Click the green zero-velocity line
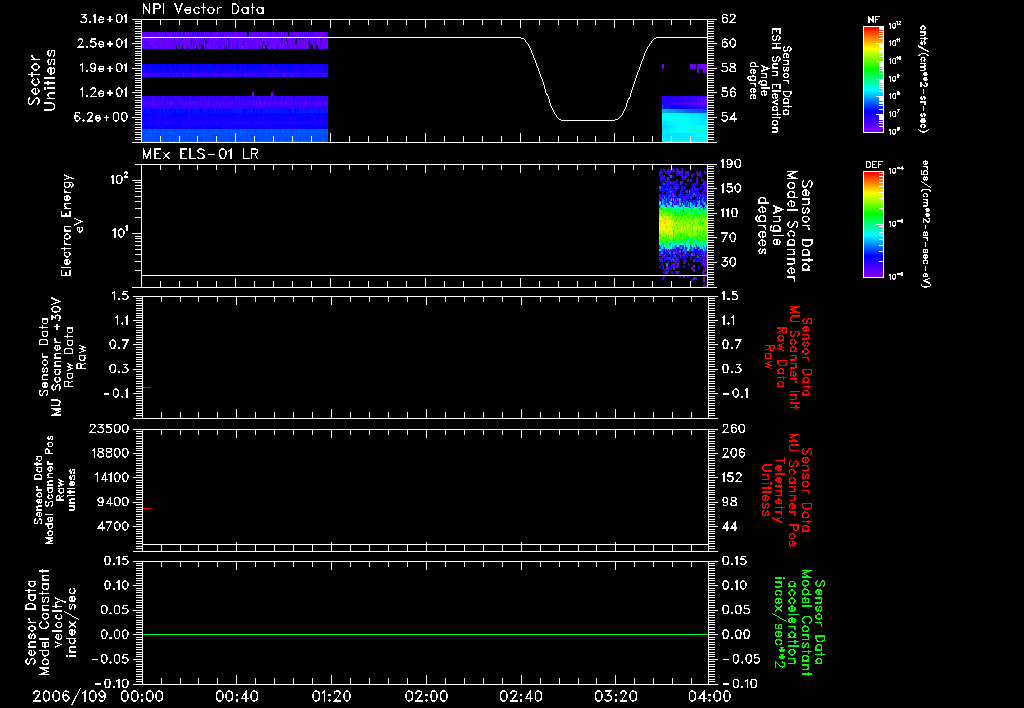Image resolution: width=1024 pixels, height=708 pixels. click(x=425, y=634)
